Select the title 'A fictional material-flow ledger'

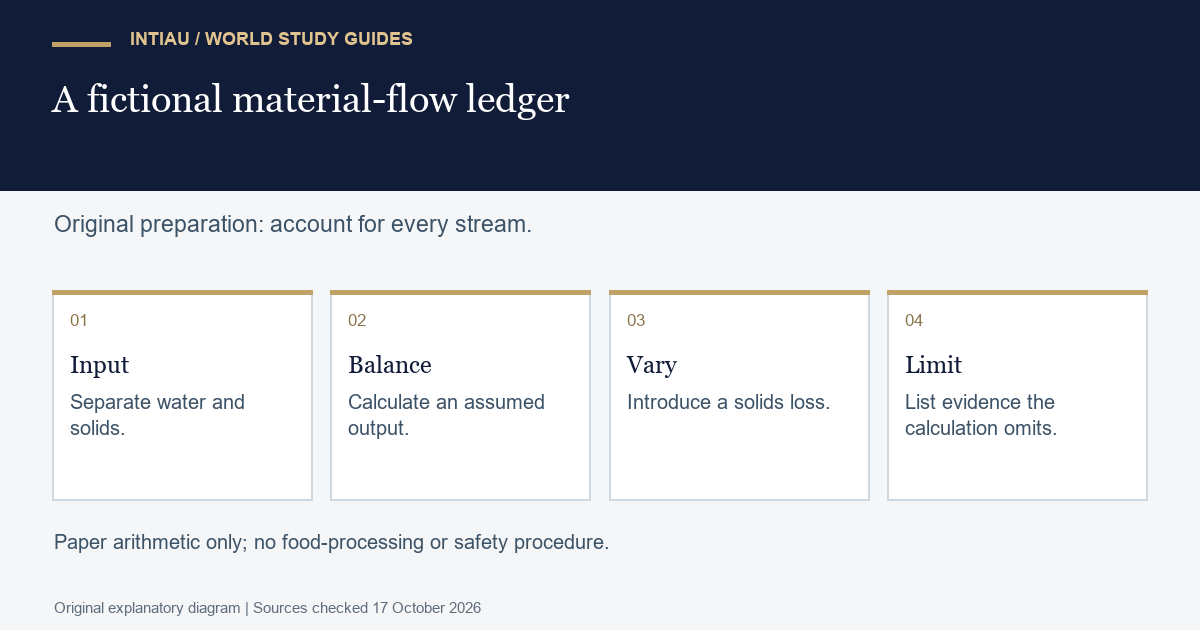pos(310,99)
